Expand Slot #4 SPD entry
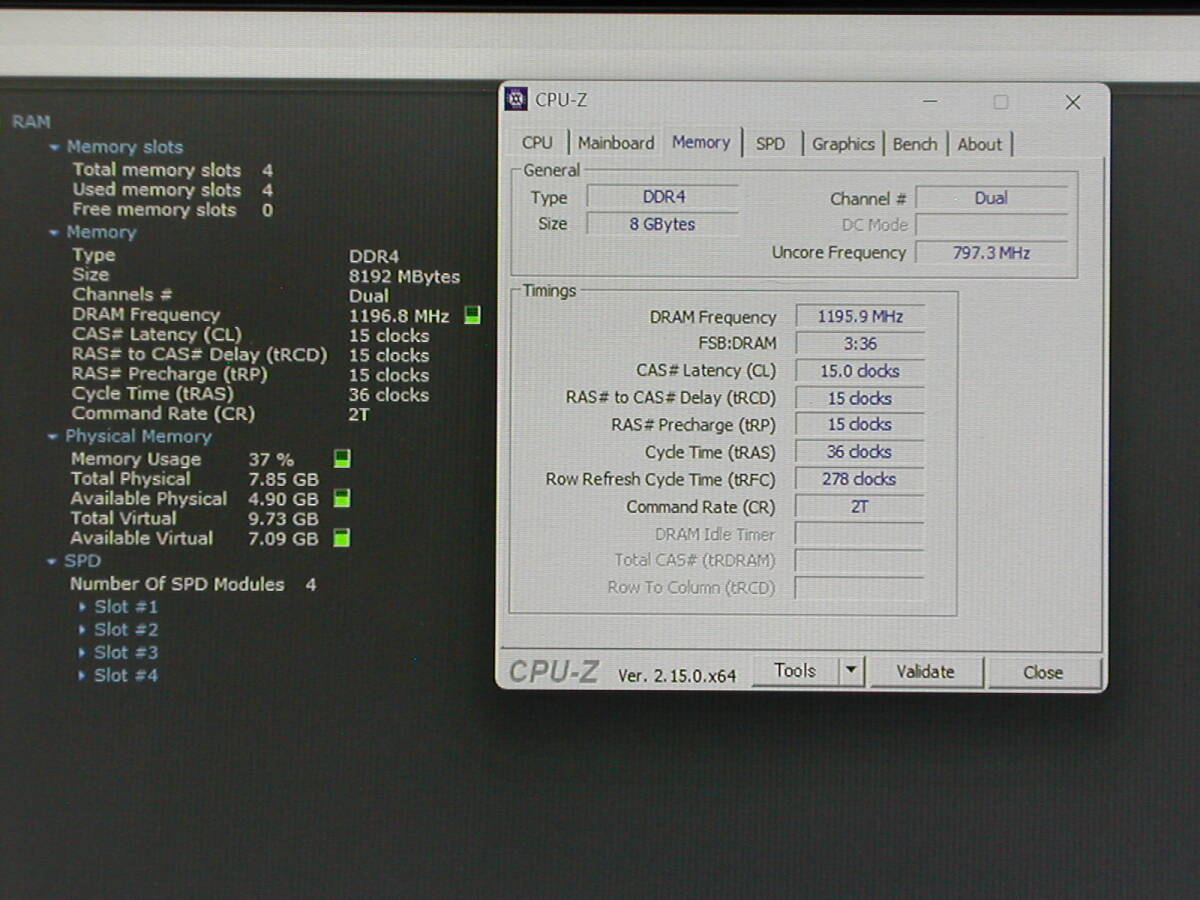 pos(83,676)
